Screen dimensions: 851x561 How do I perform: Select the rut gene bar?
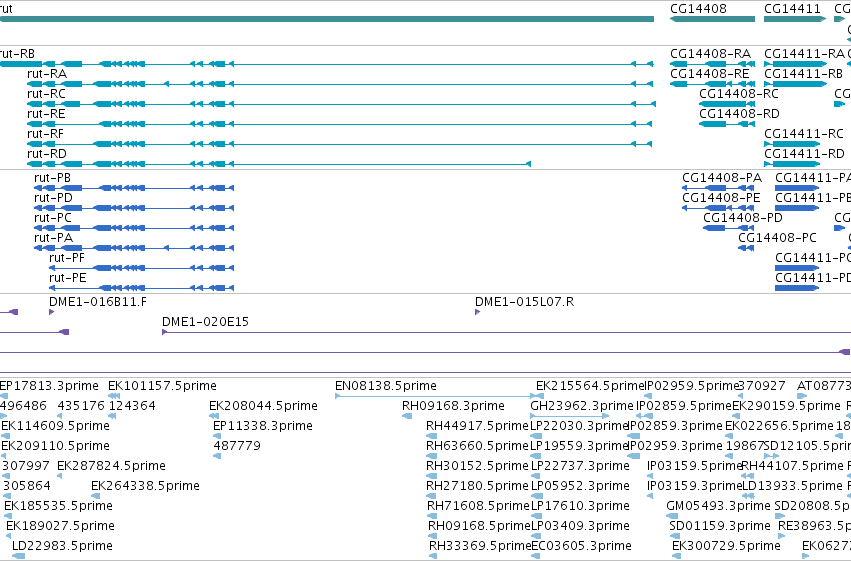pyautogui.click(x=327, y=19)
